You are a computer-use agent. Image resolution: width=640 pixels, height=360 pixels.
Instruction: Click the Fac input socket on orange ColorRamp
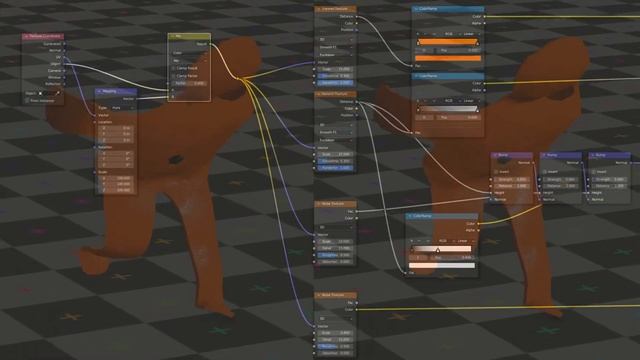click(x=412, y=66)
